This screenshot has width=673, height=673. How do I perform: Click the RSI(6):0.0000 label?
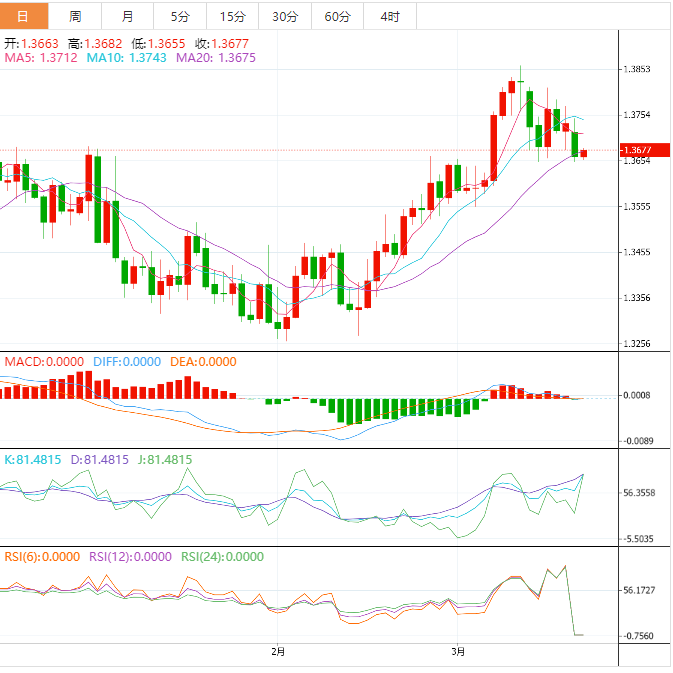pyautogui.click(x=42, y=557)
